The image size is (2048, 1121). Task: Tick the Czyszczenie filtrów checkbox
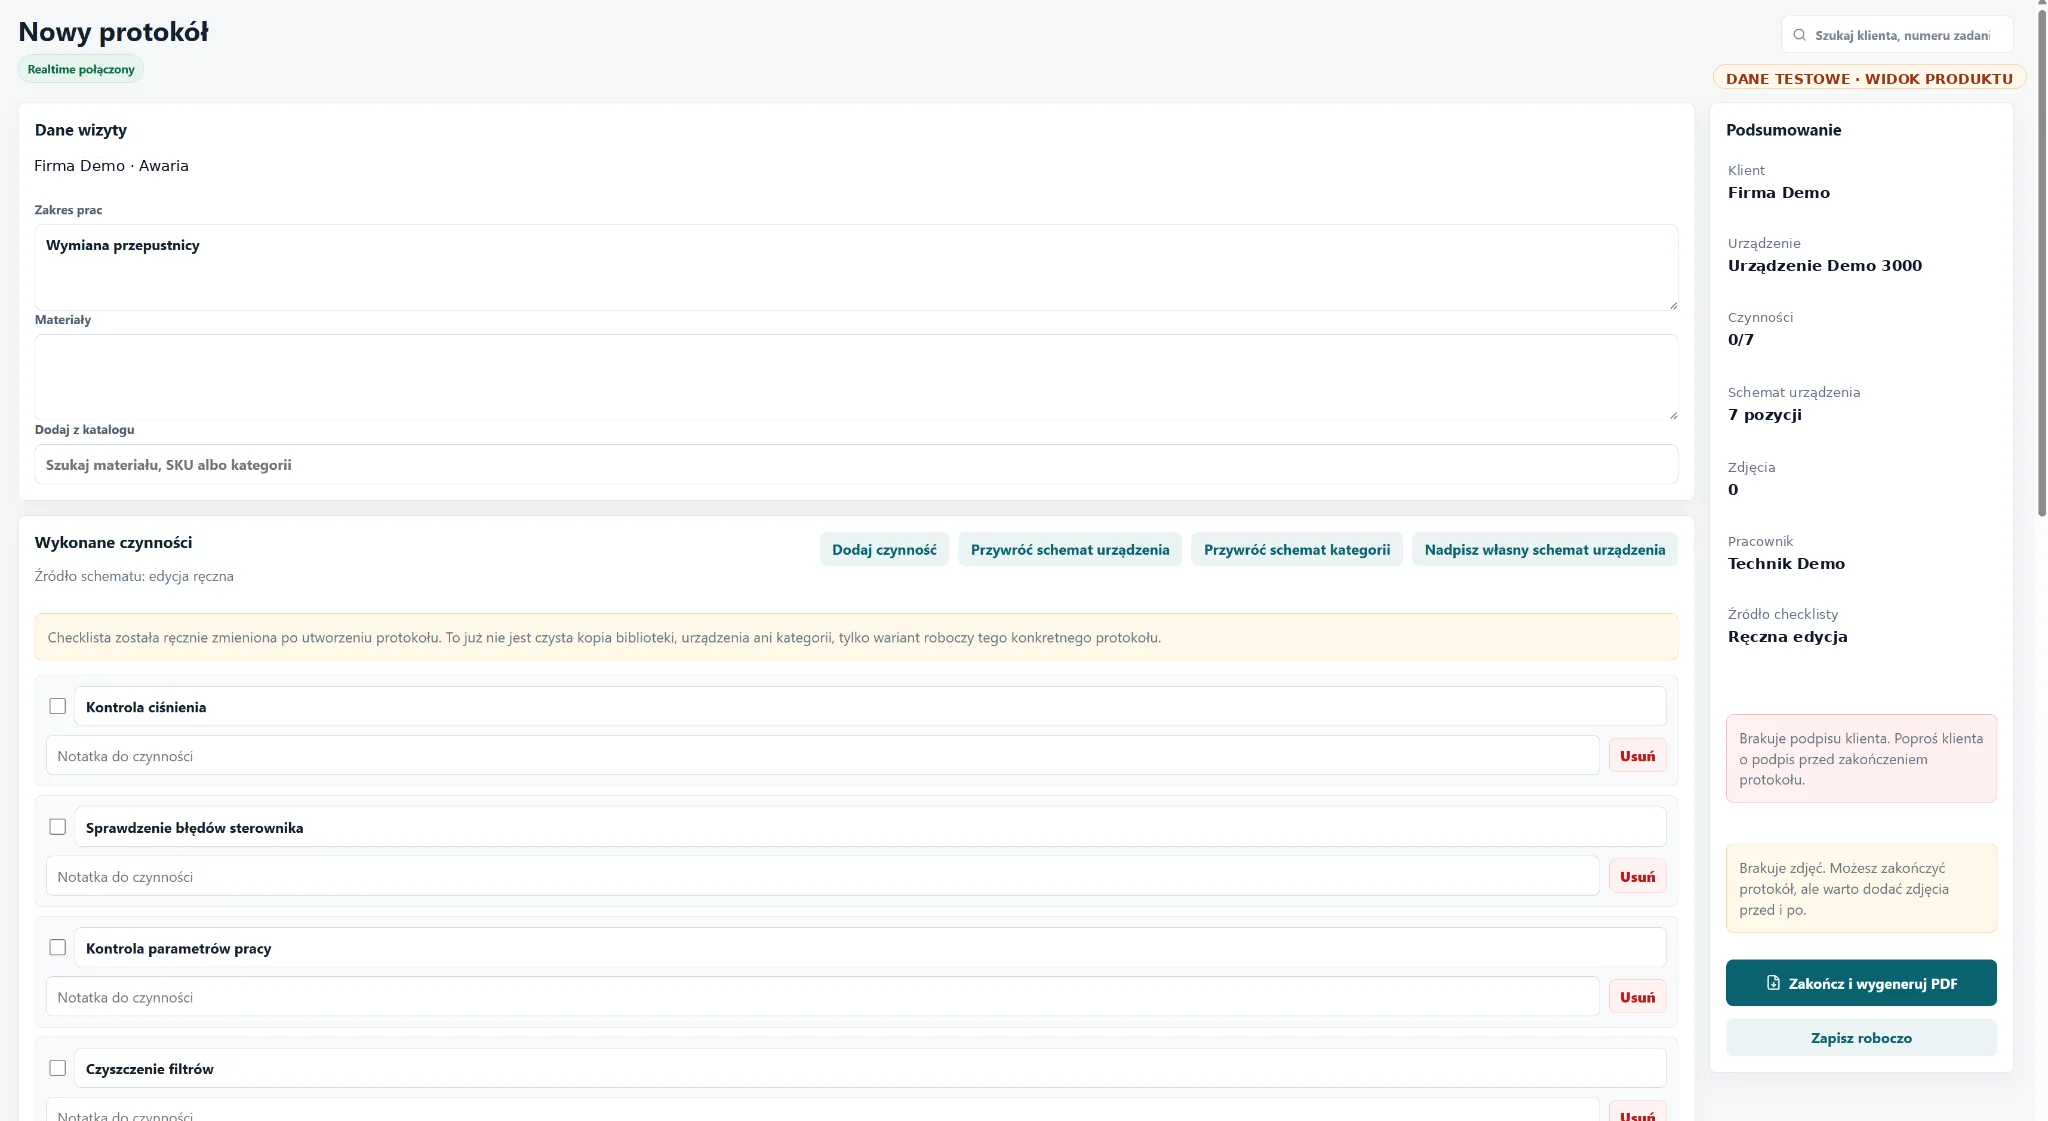click(58, 1068)
